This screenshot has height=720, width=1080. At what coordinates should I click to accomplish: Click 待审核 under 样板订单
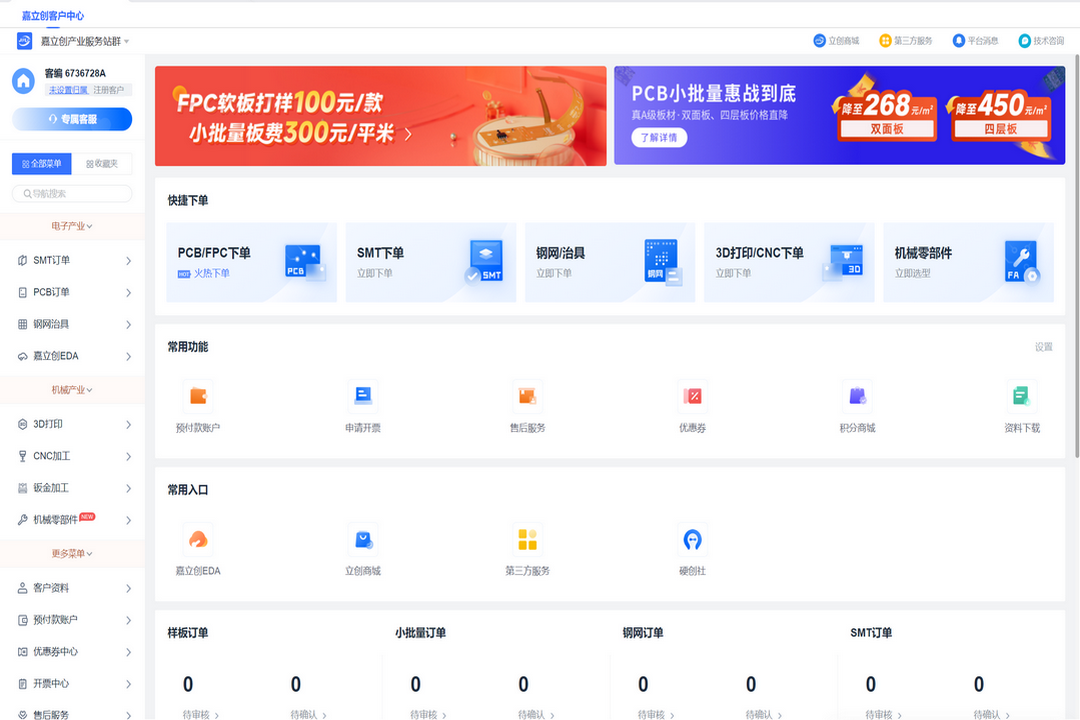(200, 714)
